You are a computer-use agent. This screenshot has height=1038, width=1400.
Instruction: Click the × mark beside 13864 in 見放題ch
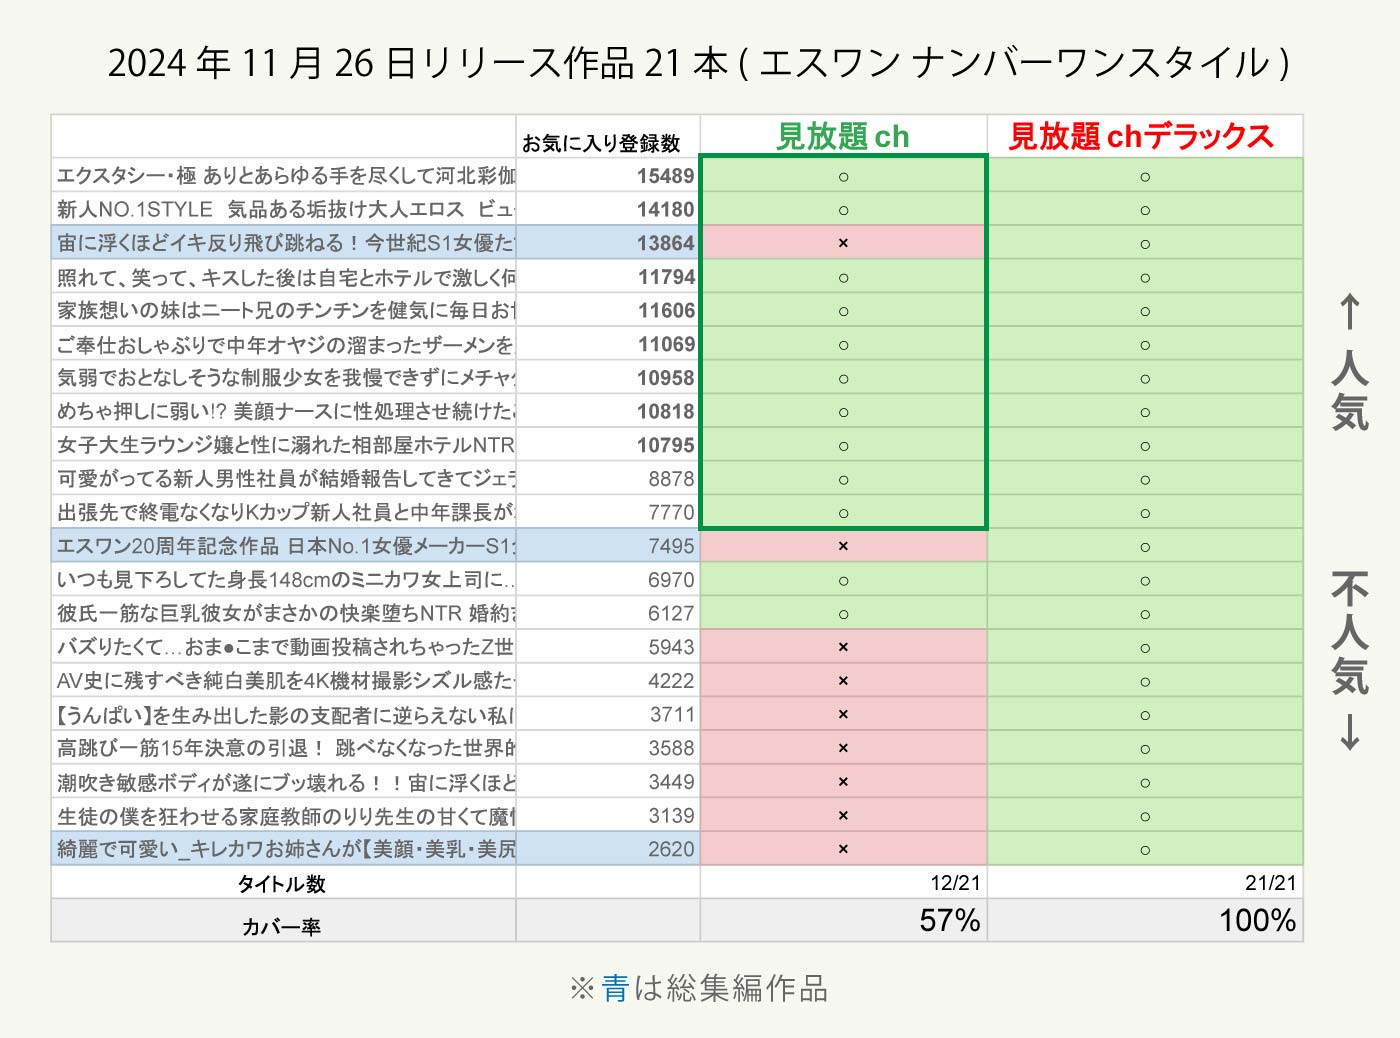(843, 242)
